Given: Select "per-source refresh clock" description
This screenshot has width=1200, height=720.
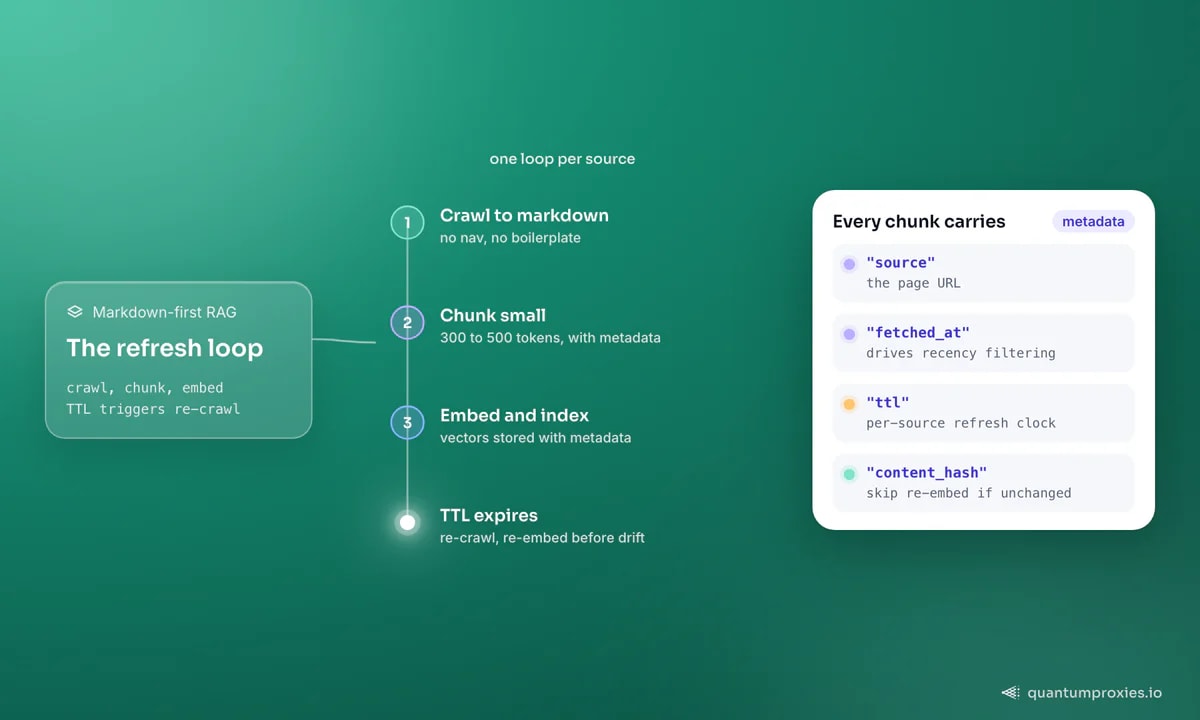Looking at the screenshot, I should tap(961, 423).
